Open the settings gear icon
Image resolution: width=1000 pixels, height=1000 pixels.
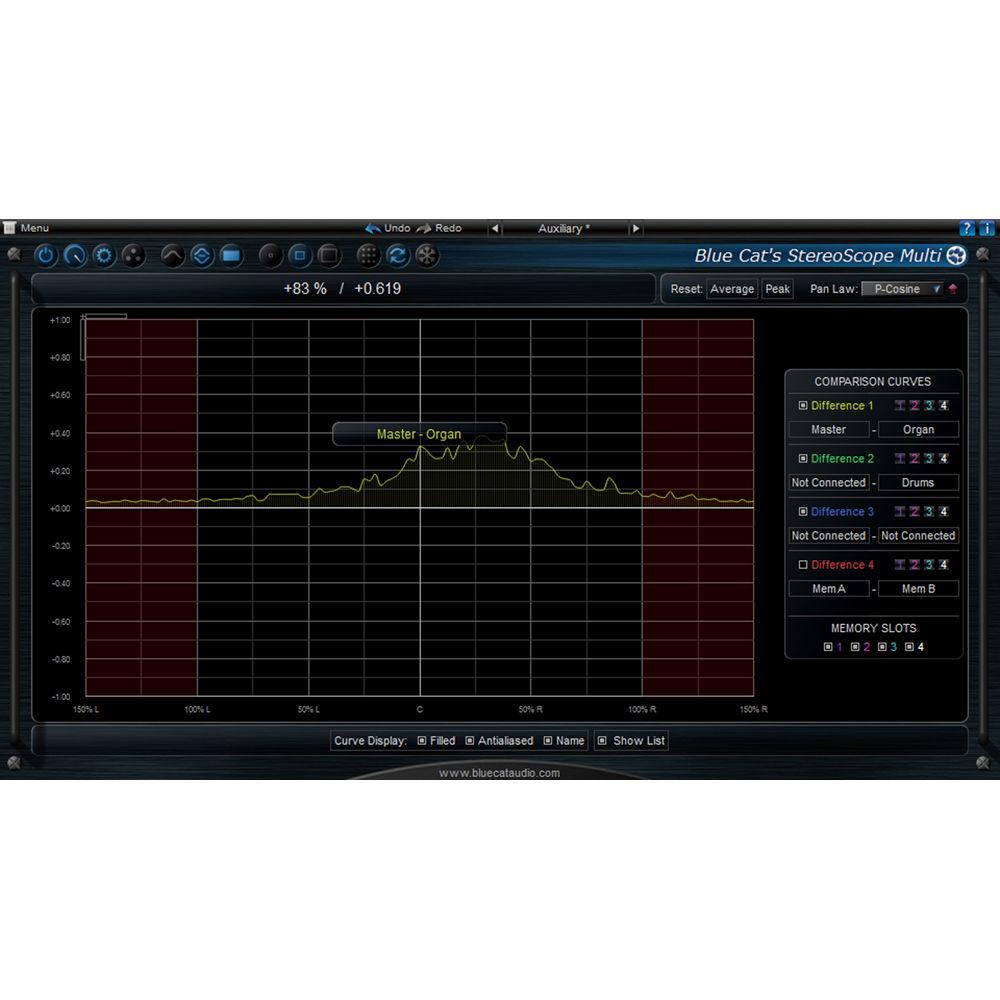(103, 256)
